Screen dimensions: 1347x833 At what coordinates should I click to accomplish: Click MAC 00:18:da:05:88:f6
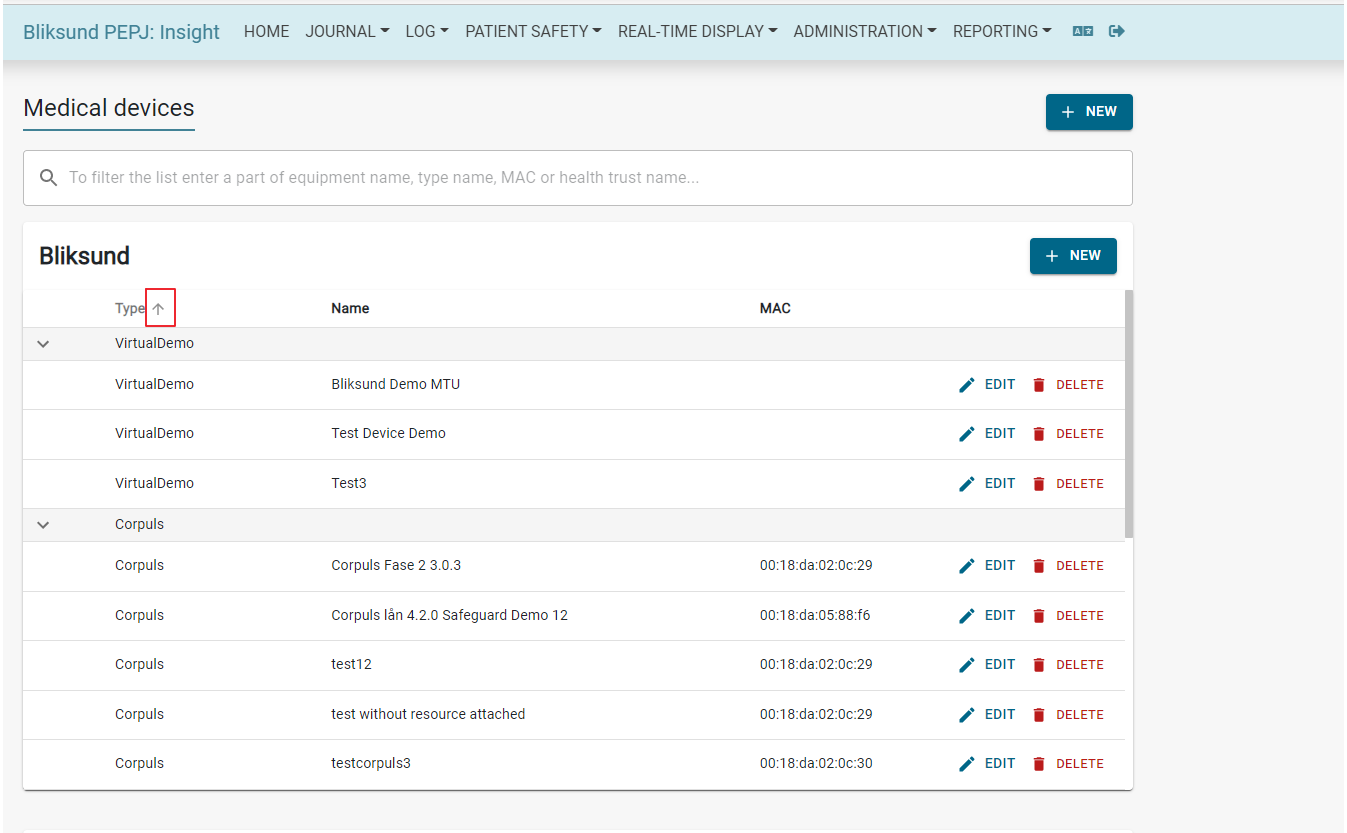coord(815,616)
